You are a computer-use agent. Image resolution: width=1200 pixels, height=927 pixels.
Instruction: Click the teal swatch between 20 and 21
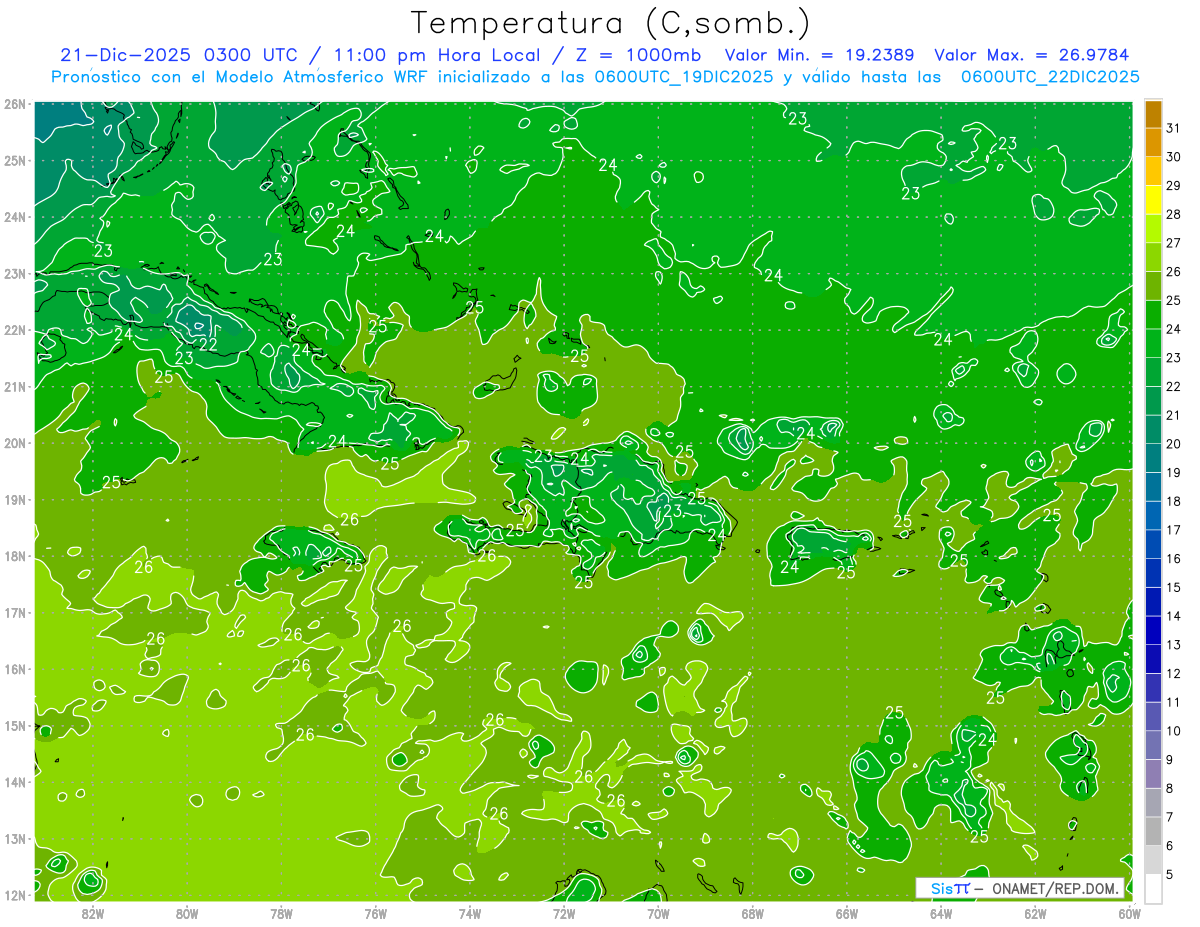[1153, 429]
